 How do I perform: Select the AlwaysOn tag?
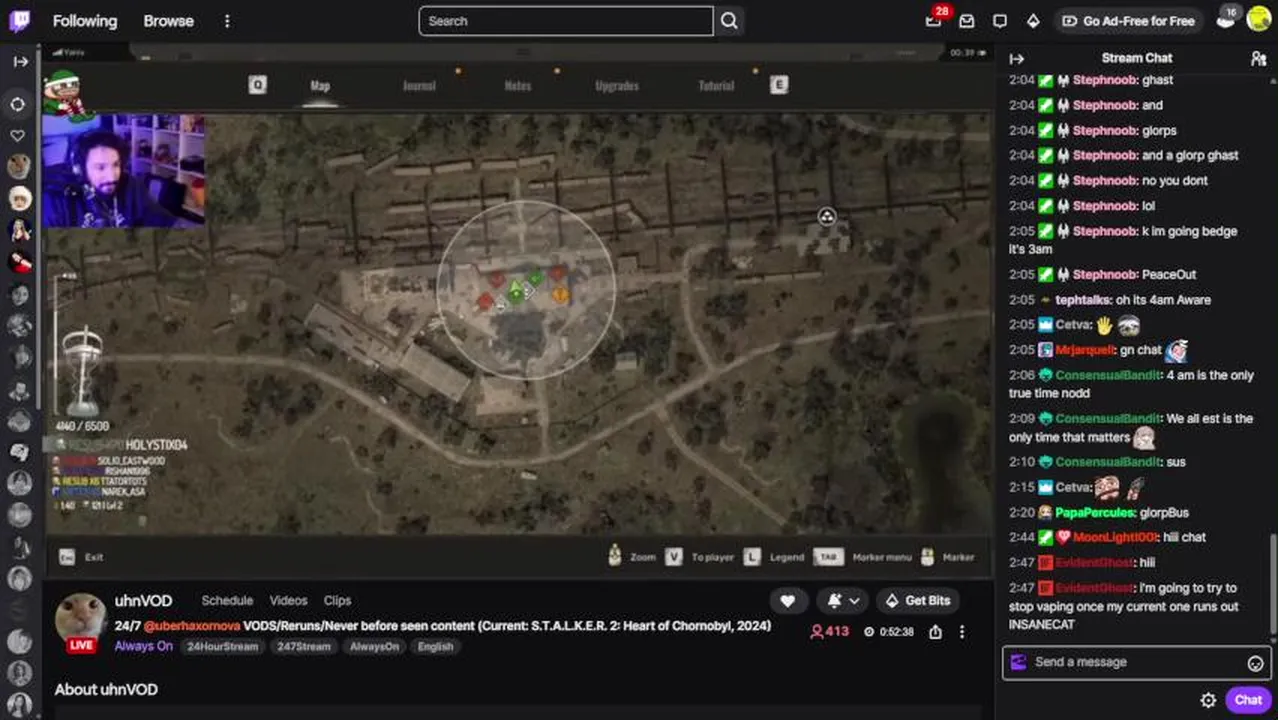coord(374,647)
